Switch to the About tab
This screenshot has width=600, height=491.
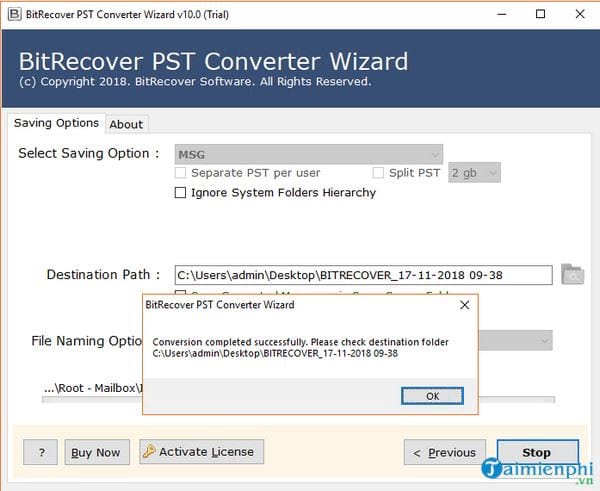[x=126, y=124]
